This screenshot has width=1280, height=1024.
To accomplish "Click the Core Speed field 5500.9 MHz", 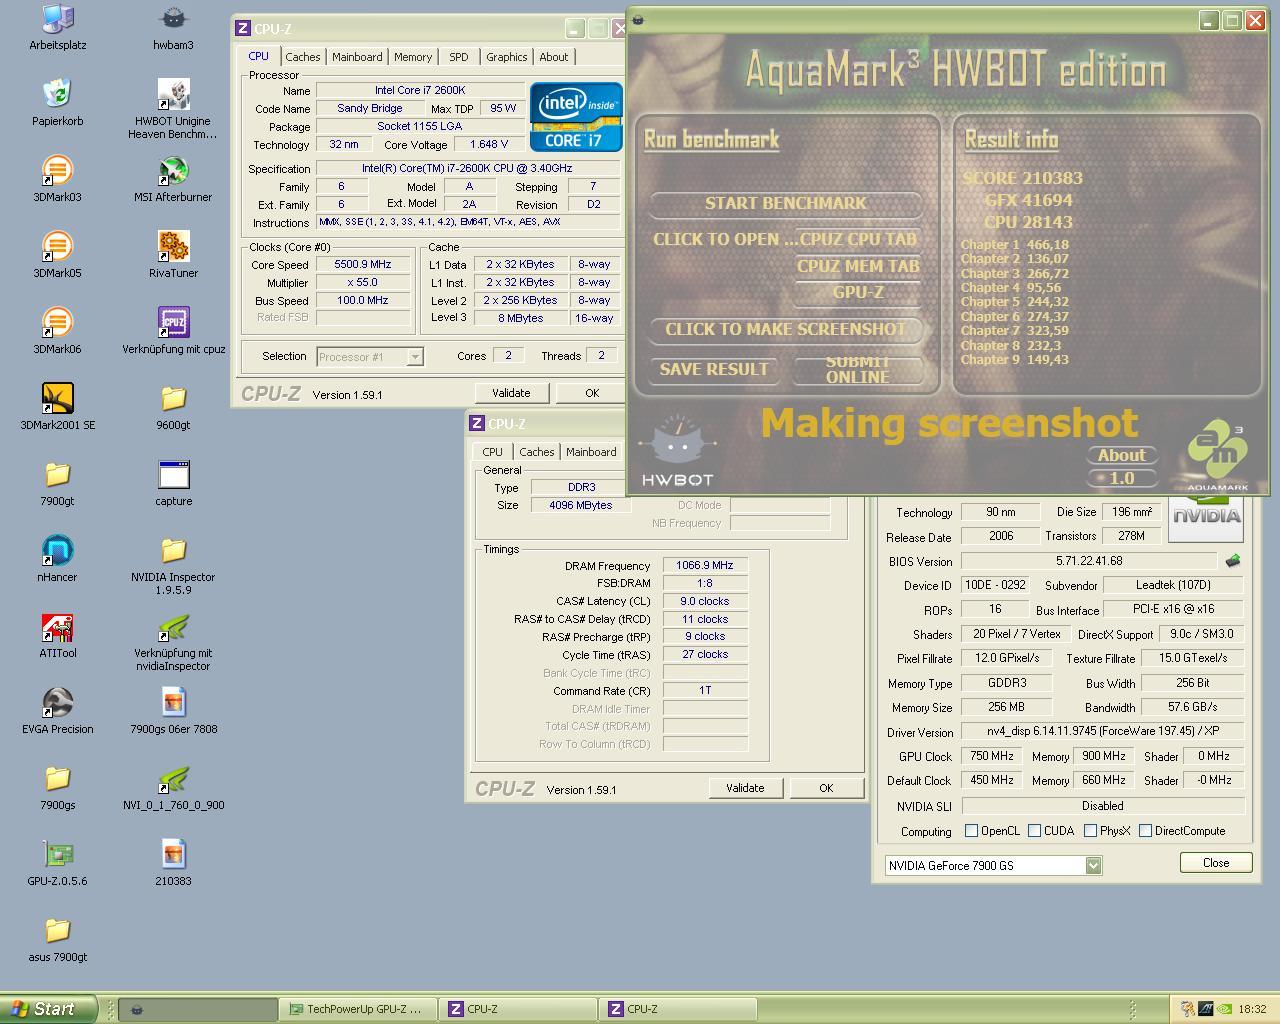I will [x=363, y=265].
